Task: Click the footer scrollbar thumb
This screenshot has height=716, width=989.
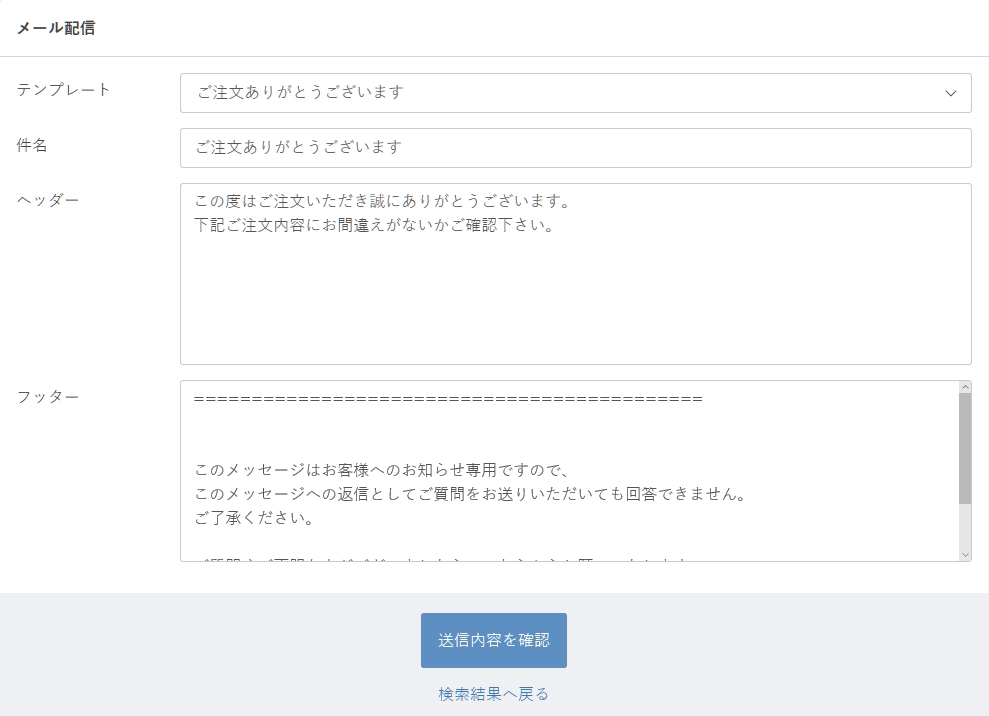Action: (964, 447)
